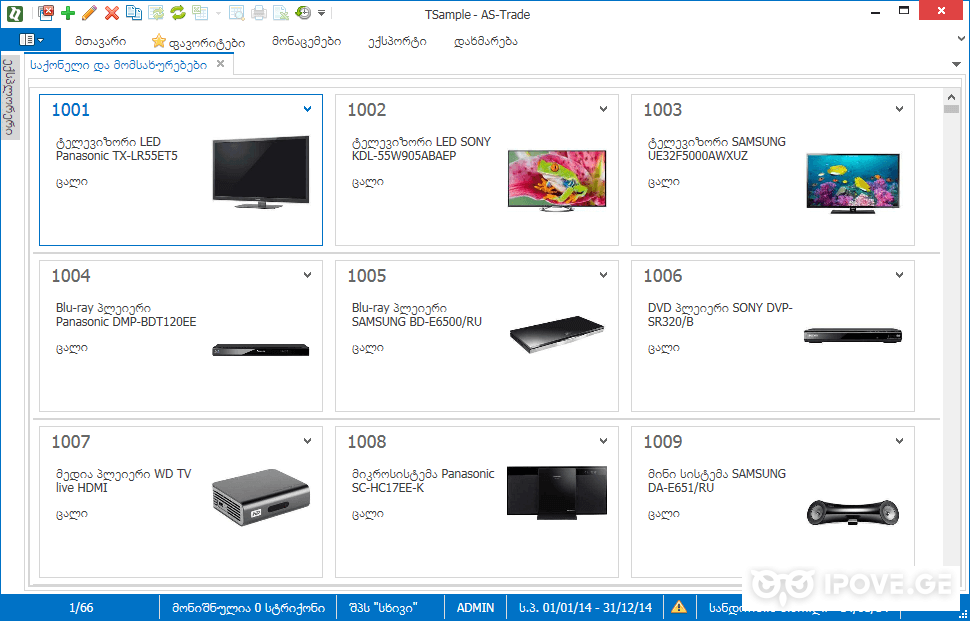Select SONY DVP-SR320/B DVD player thumbnail
Image resolution: width=970 pixels, height=621 pixels.
pyautogui.click(x=853, y=336)
